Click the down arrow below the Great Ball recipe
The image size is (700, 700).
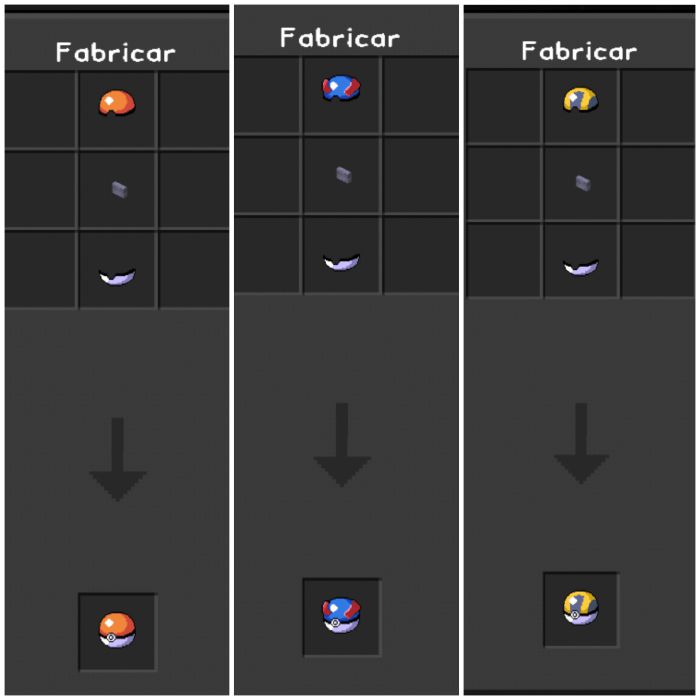[342, 445]
